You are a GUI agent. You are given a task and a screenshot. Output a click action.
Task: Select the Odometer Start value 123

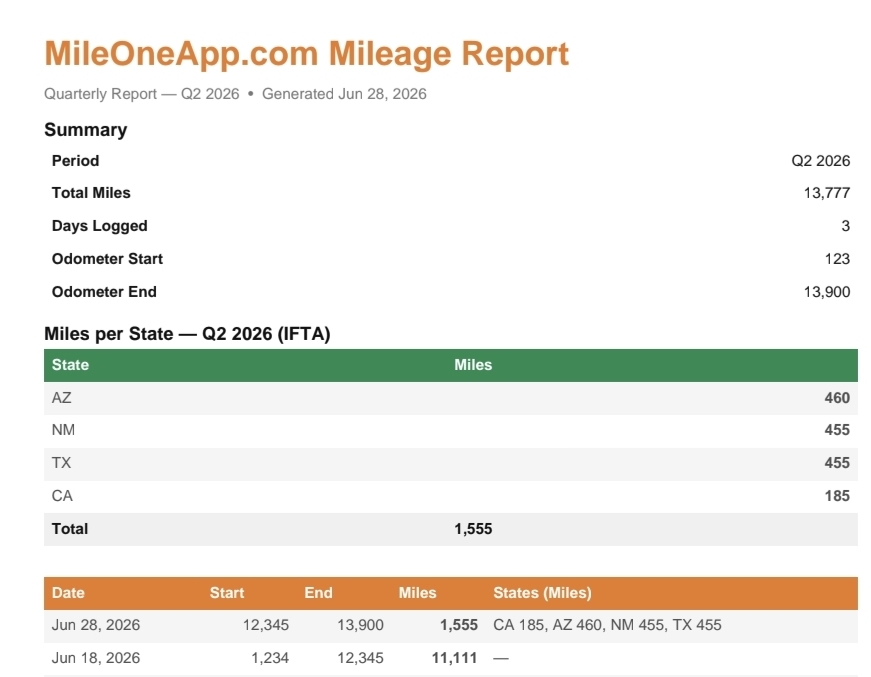837,259
